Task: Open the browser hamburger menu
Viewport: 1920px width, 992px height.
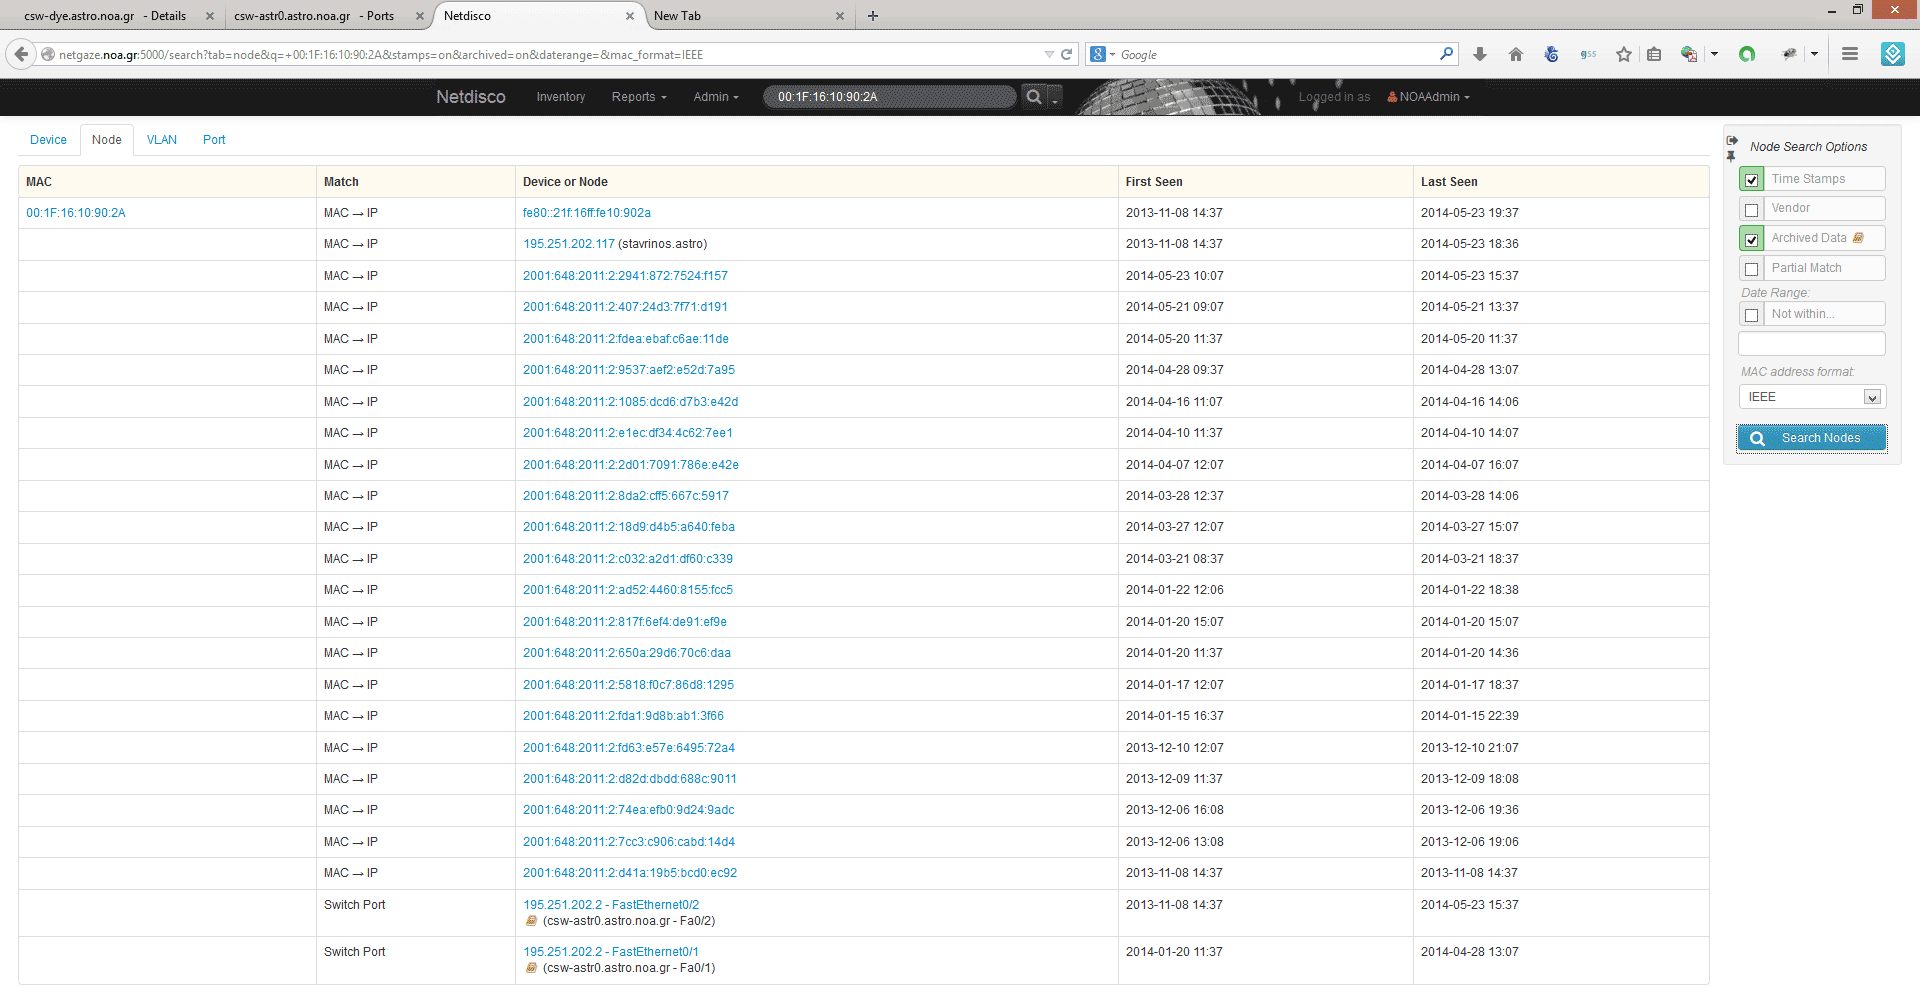Action: pos(1850,54)
